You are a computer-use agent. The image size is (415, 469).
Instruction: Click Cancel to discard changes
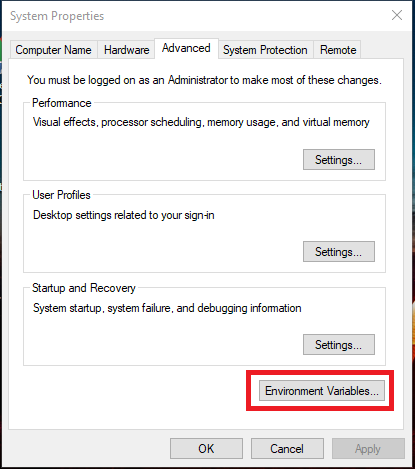[x=287, y=449]
